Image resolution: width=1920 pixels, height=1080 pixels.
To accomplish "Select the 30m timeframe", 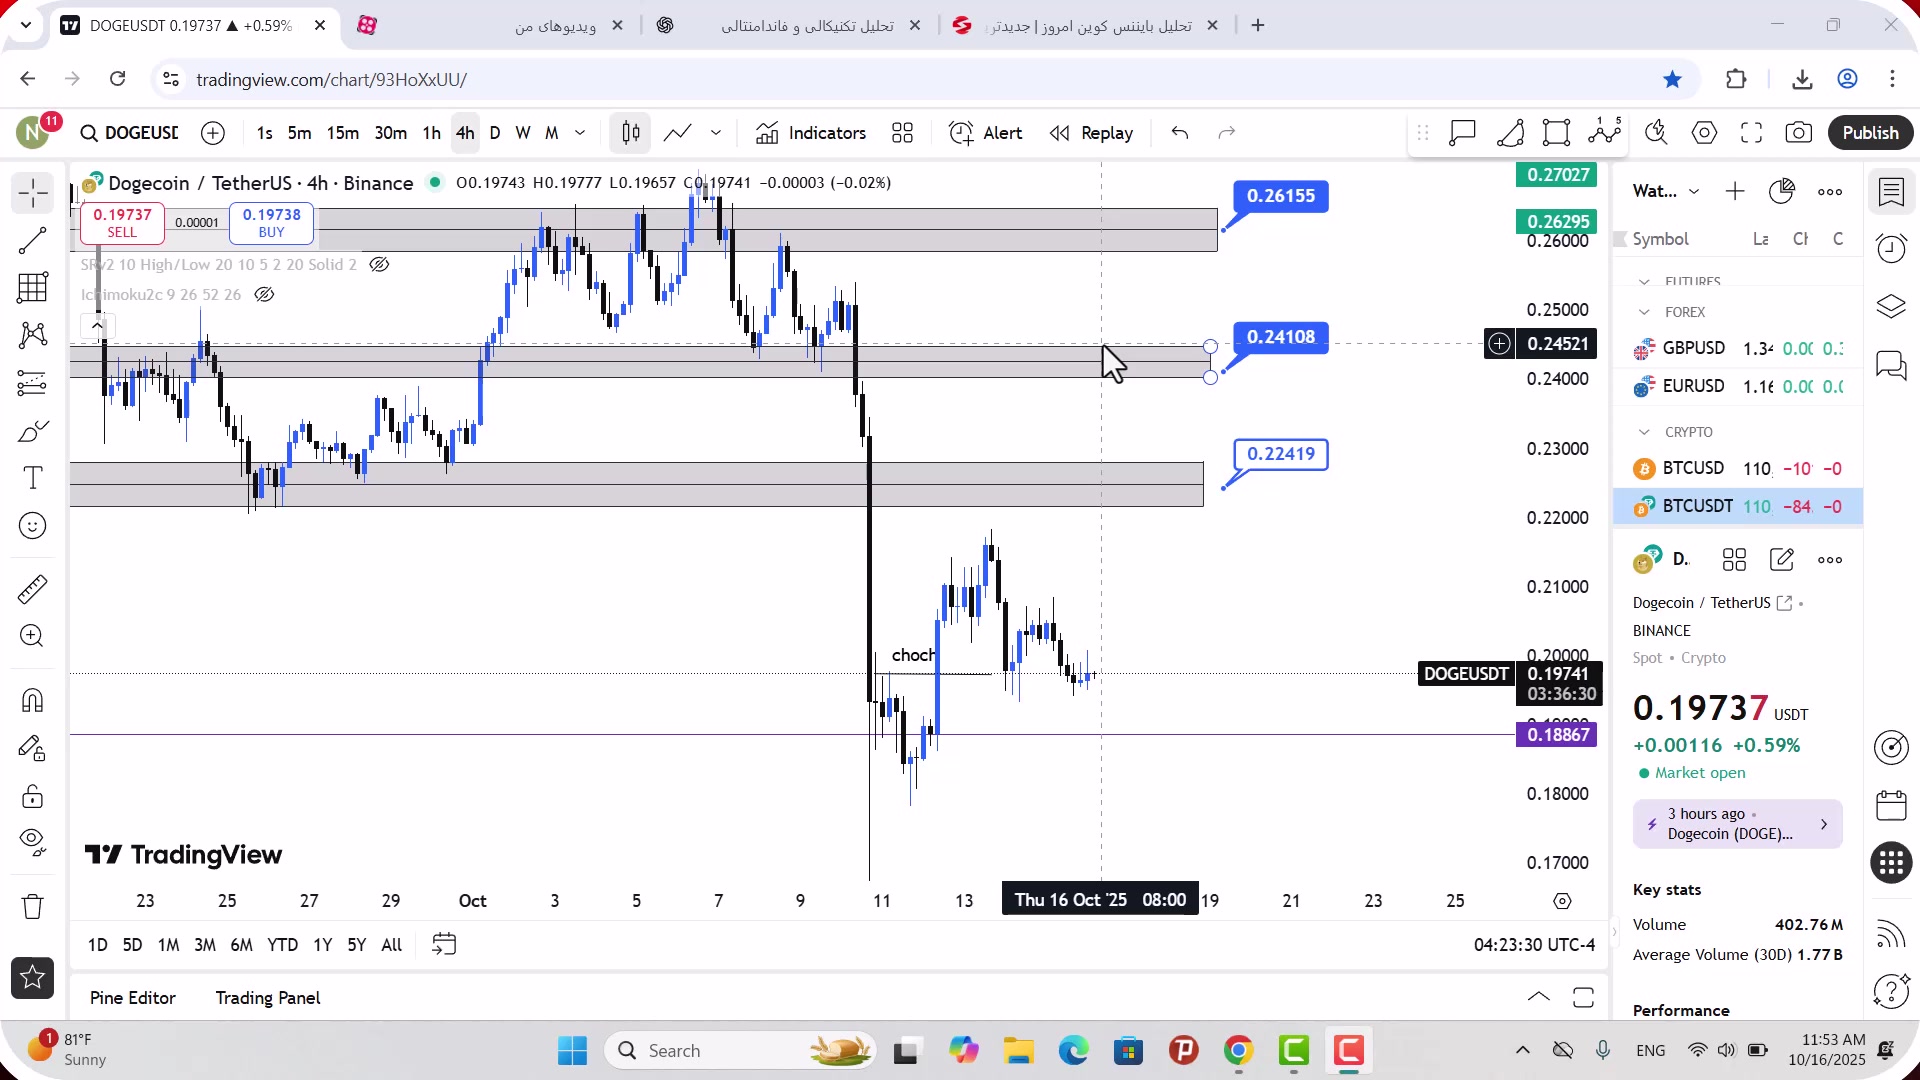I will pos(391,133).
